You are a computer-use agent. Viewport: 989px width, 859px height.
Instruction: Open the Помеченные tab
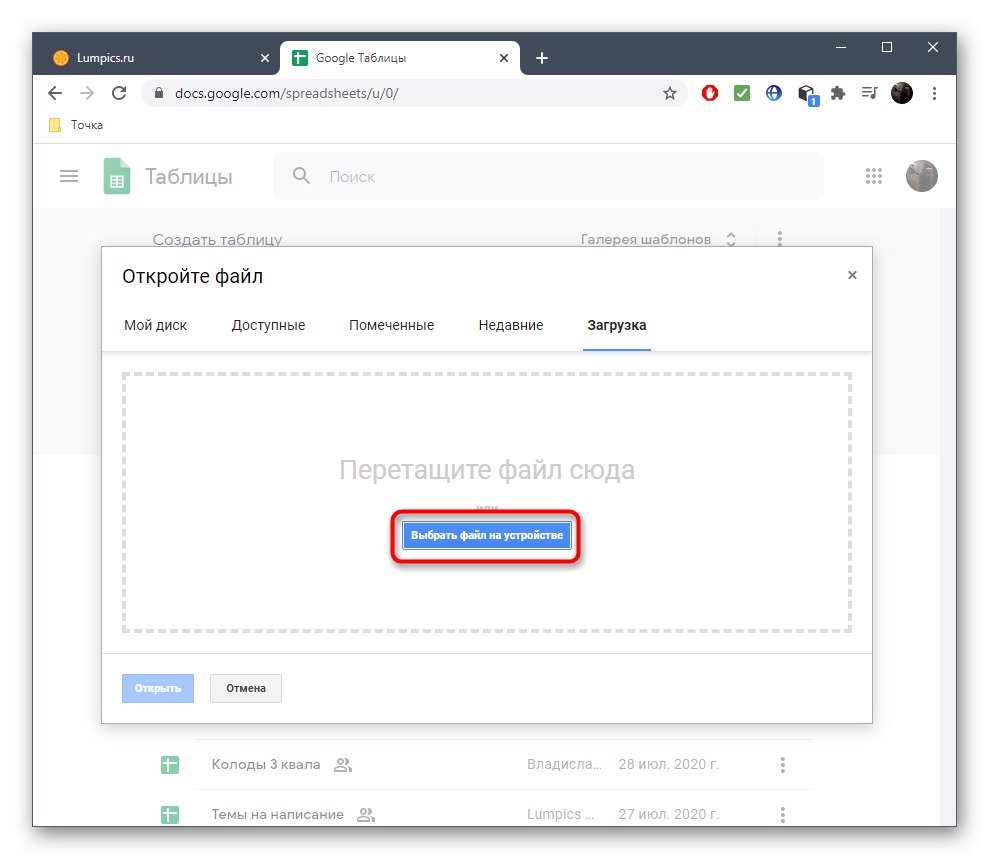[391, 325]
